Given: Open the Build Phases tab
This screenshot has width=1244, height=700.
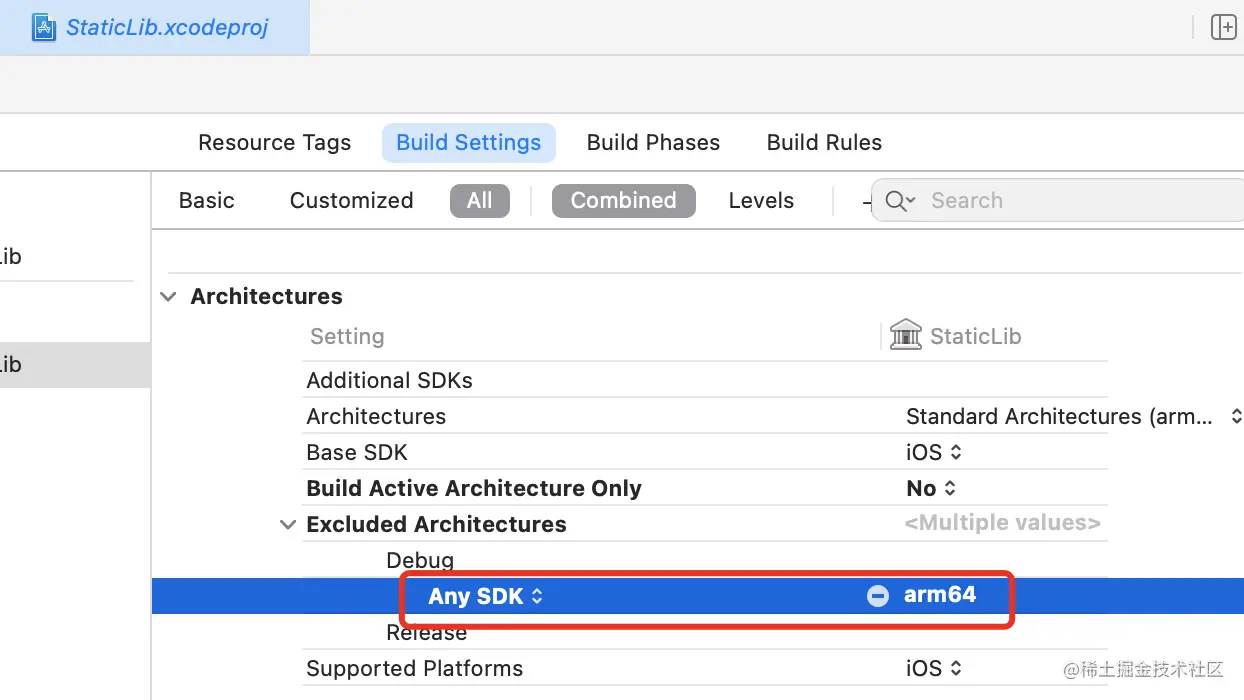Looking at the screenshot, I should coord(653,143).
